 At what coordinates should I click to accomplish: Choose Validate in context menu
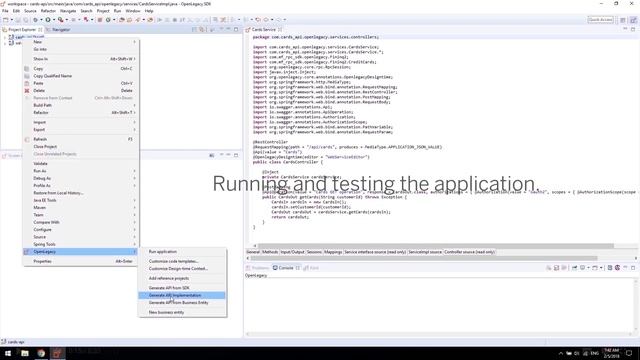[x=80, y=164]
